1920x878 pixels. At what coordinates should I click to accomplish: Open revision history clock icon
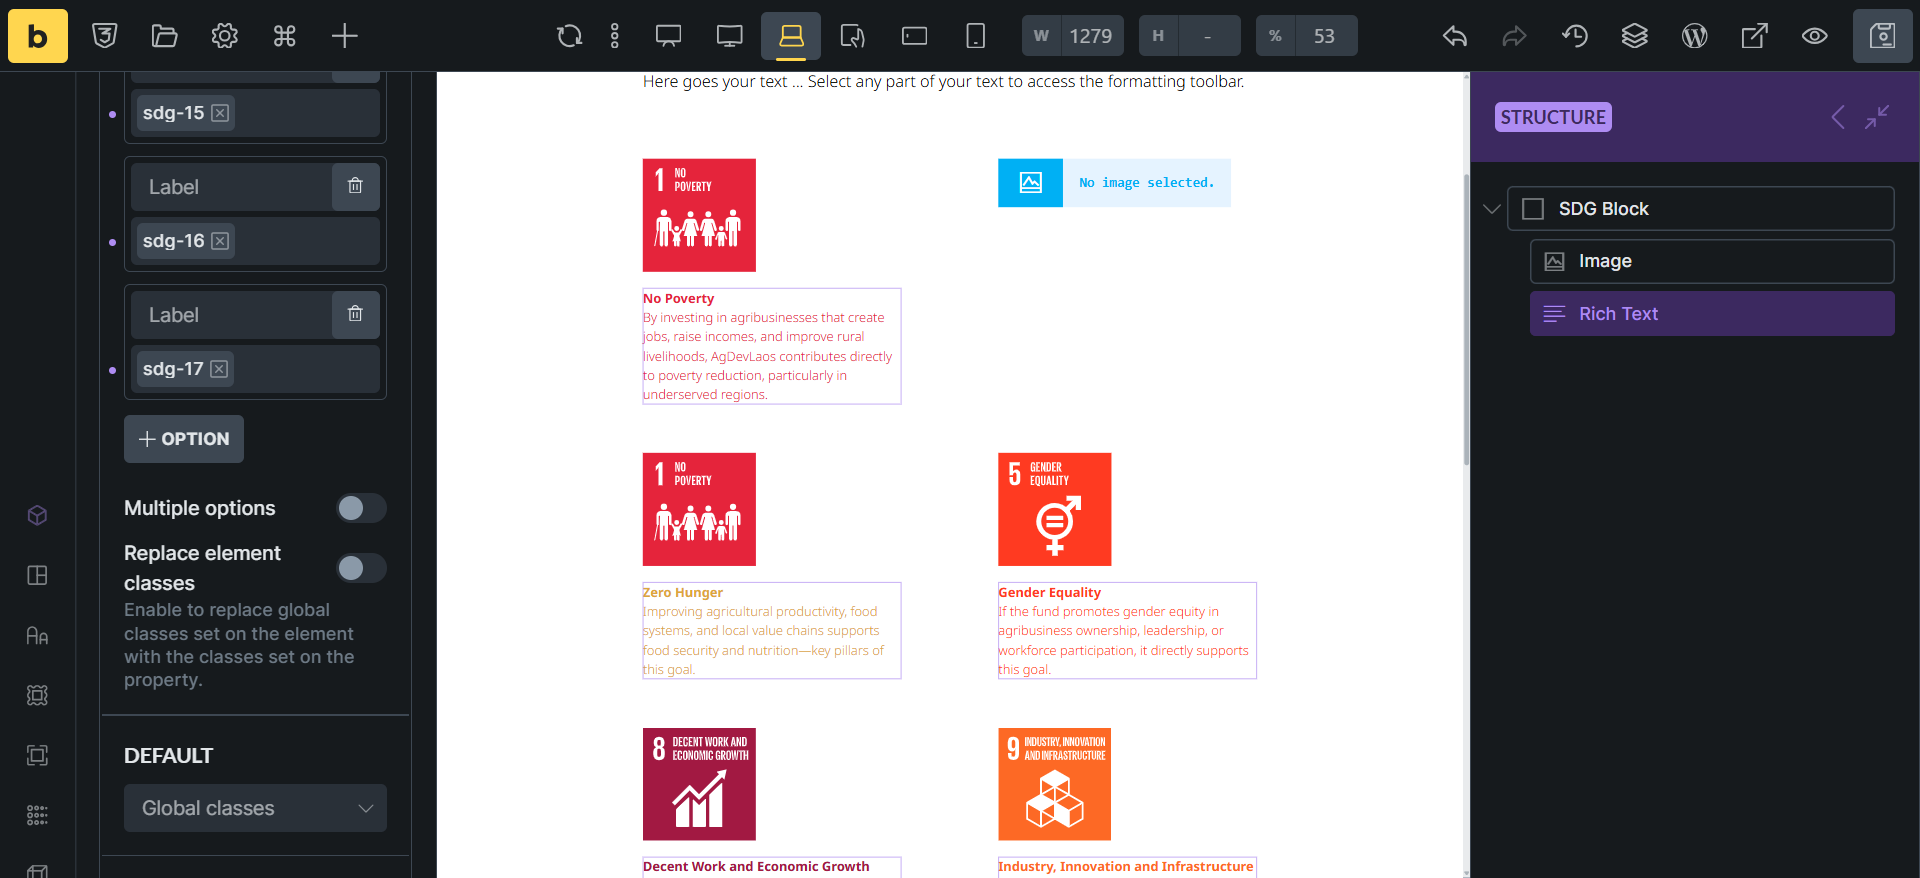(1575, 36)
